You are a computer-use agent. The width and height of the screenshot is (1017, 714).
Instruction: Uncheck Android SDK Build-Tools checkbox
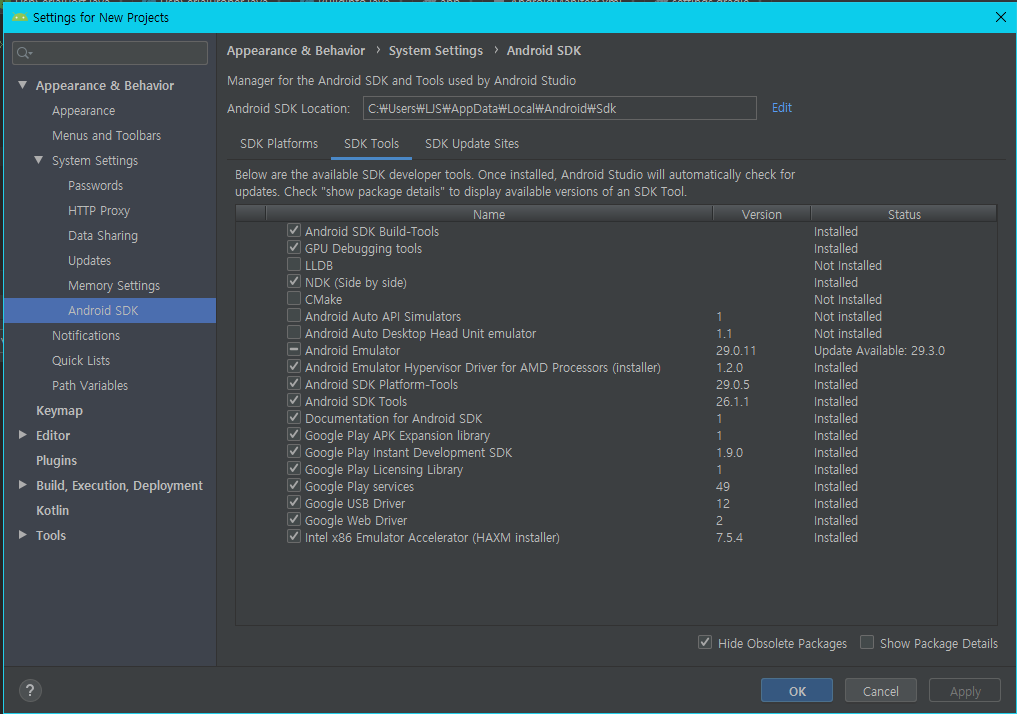(x=294, y=230)
